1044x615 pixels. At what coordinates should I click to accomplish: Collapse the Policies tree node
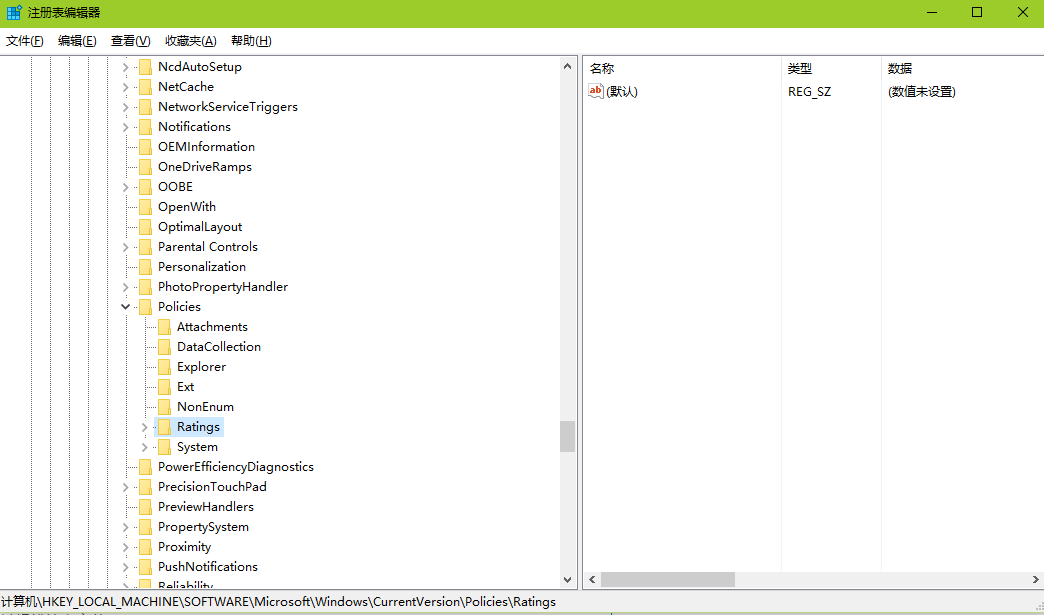(x=126, y=307)
